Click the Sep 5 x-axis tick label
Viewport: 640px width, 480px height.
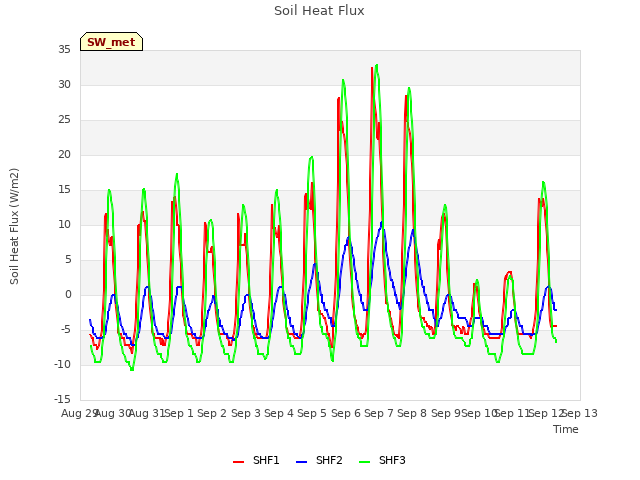(312, 413)
